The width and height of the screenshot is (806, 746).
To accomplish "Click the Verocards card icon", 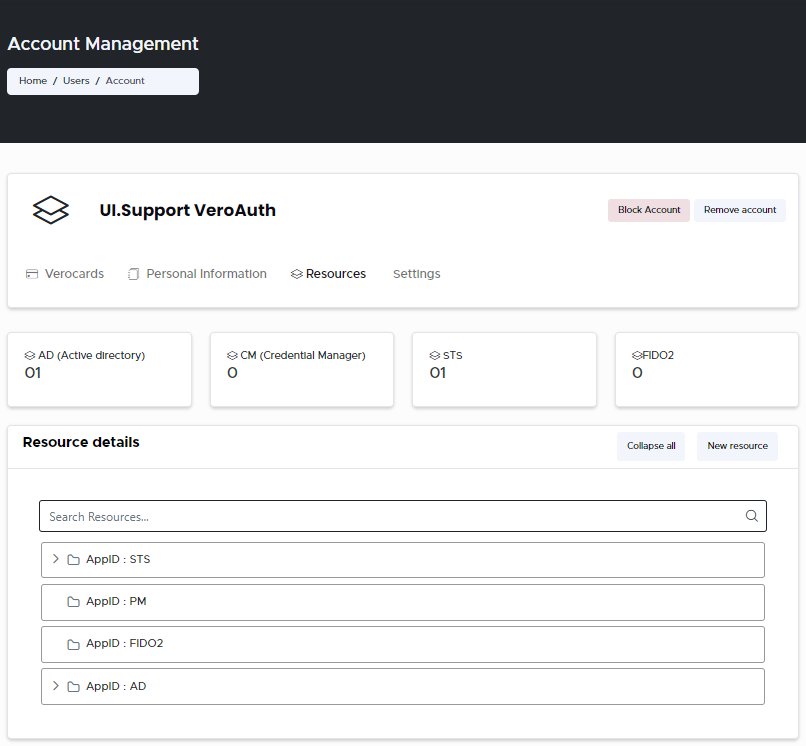I will [32, 274].
